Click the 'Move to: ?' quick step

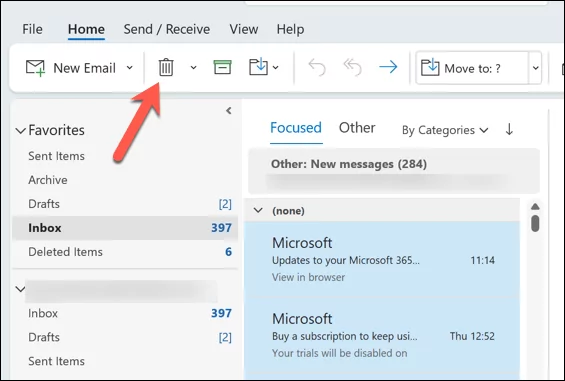tap(472, 68)
